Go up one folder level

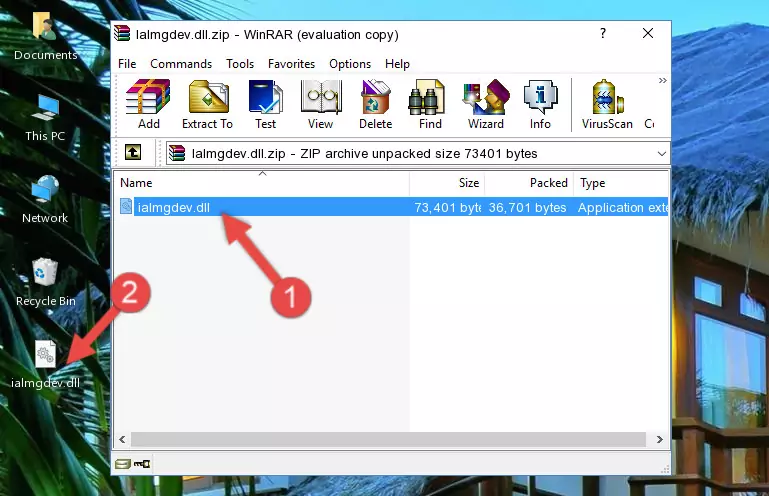click(133, 152)
